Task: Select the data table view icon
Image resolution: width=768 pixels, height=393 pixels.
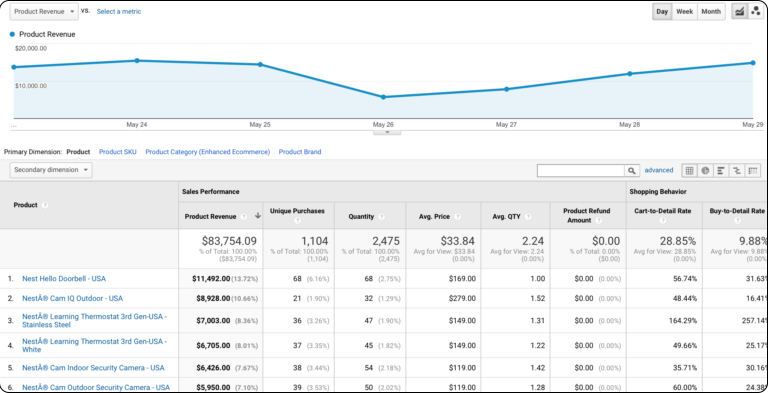Action: (690, 171)
